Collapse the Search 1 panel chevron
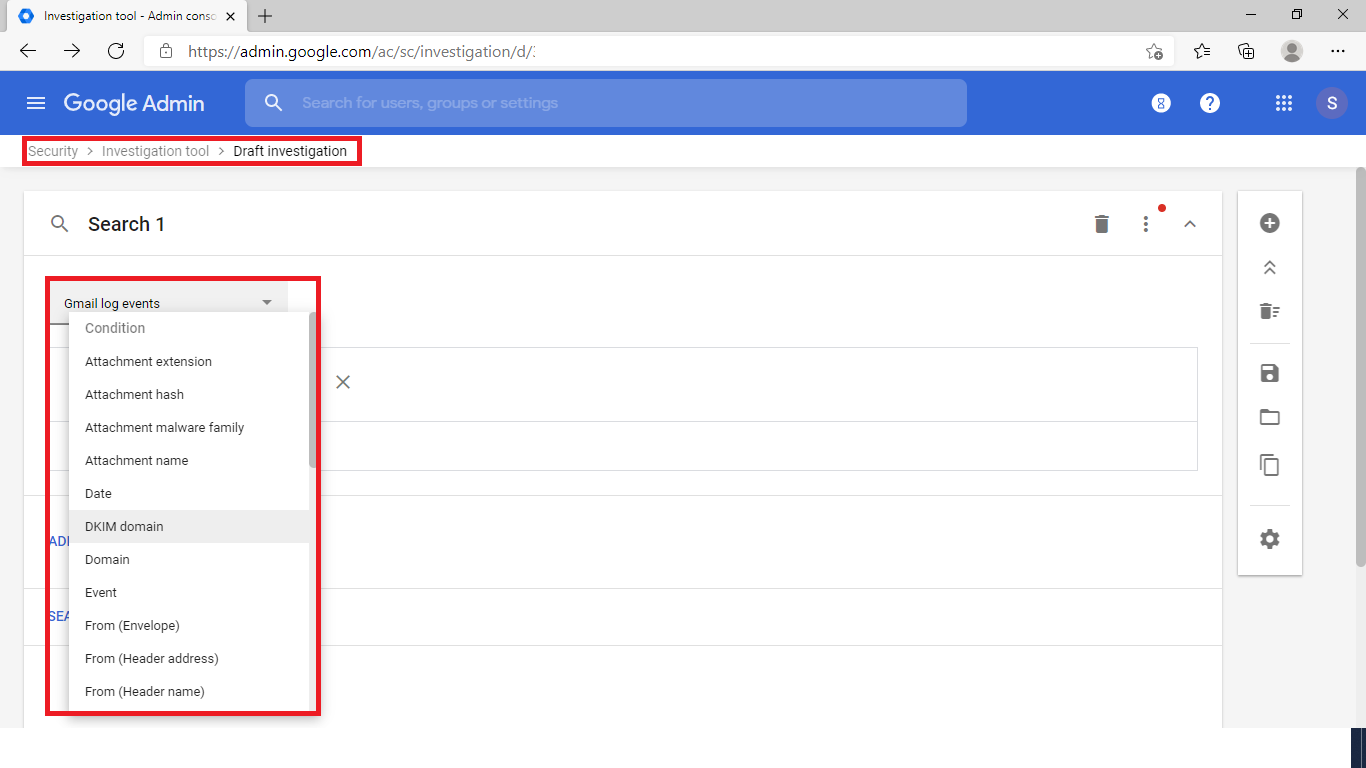 (1190, 224)
